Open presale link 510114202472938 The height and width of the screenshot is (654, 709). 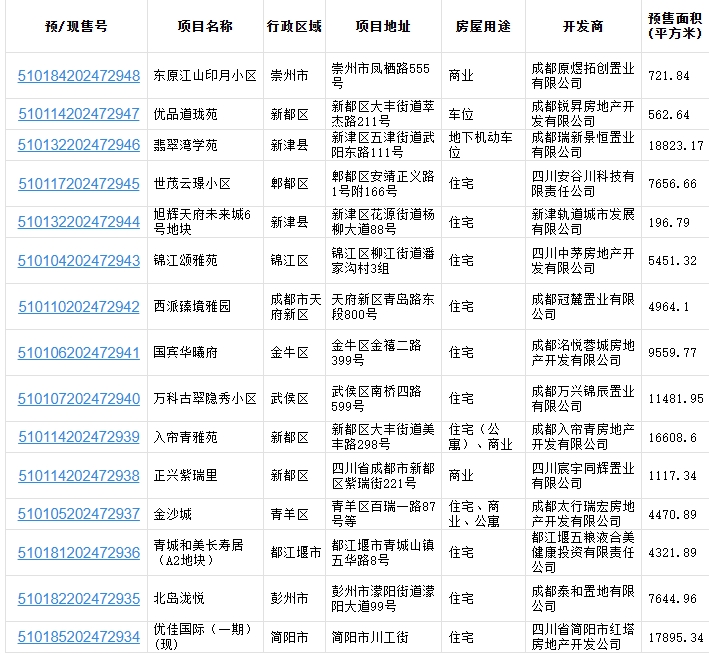[79, 476]
